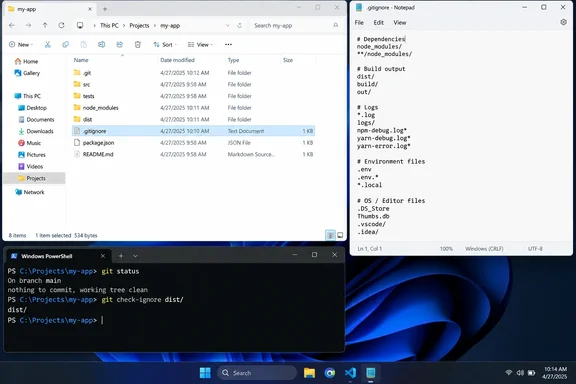This screenshot has width=576, height=384.
Task: Go up one folder level in Explorer
Action: (45, 25)
